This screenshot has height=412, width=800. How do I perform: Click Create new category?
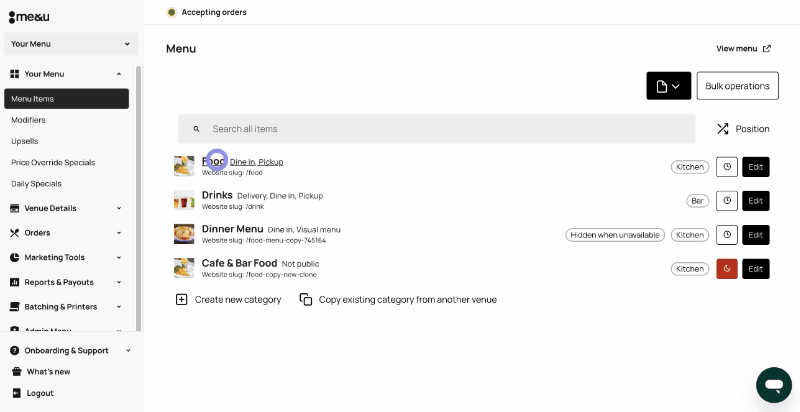pyautogui.click(x=228, y=300)
